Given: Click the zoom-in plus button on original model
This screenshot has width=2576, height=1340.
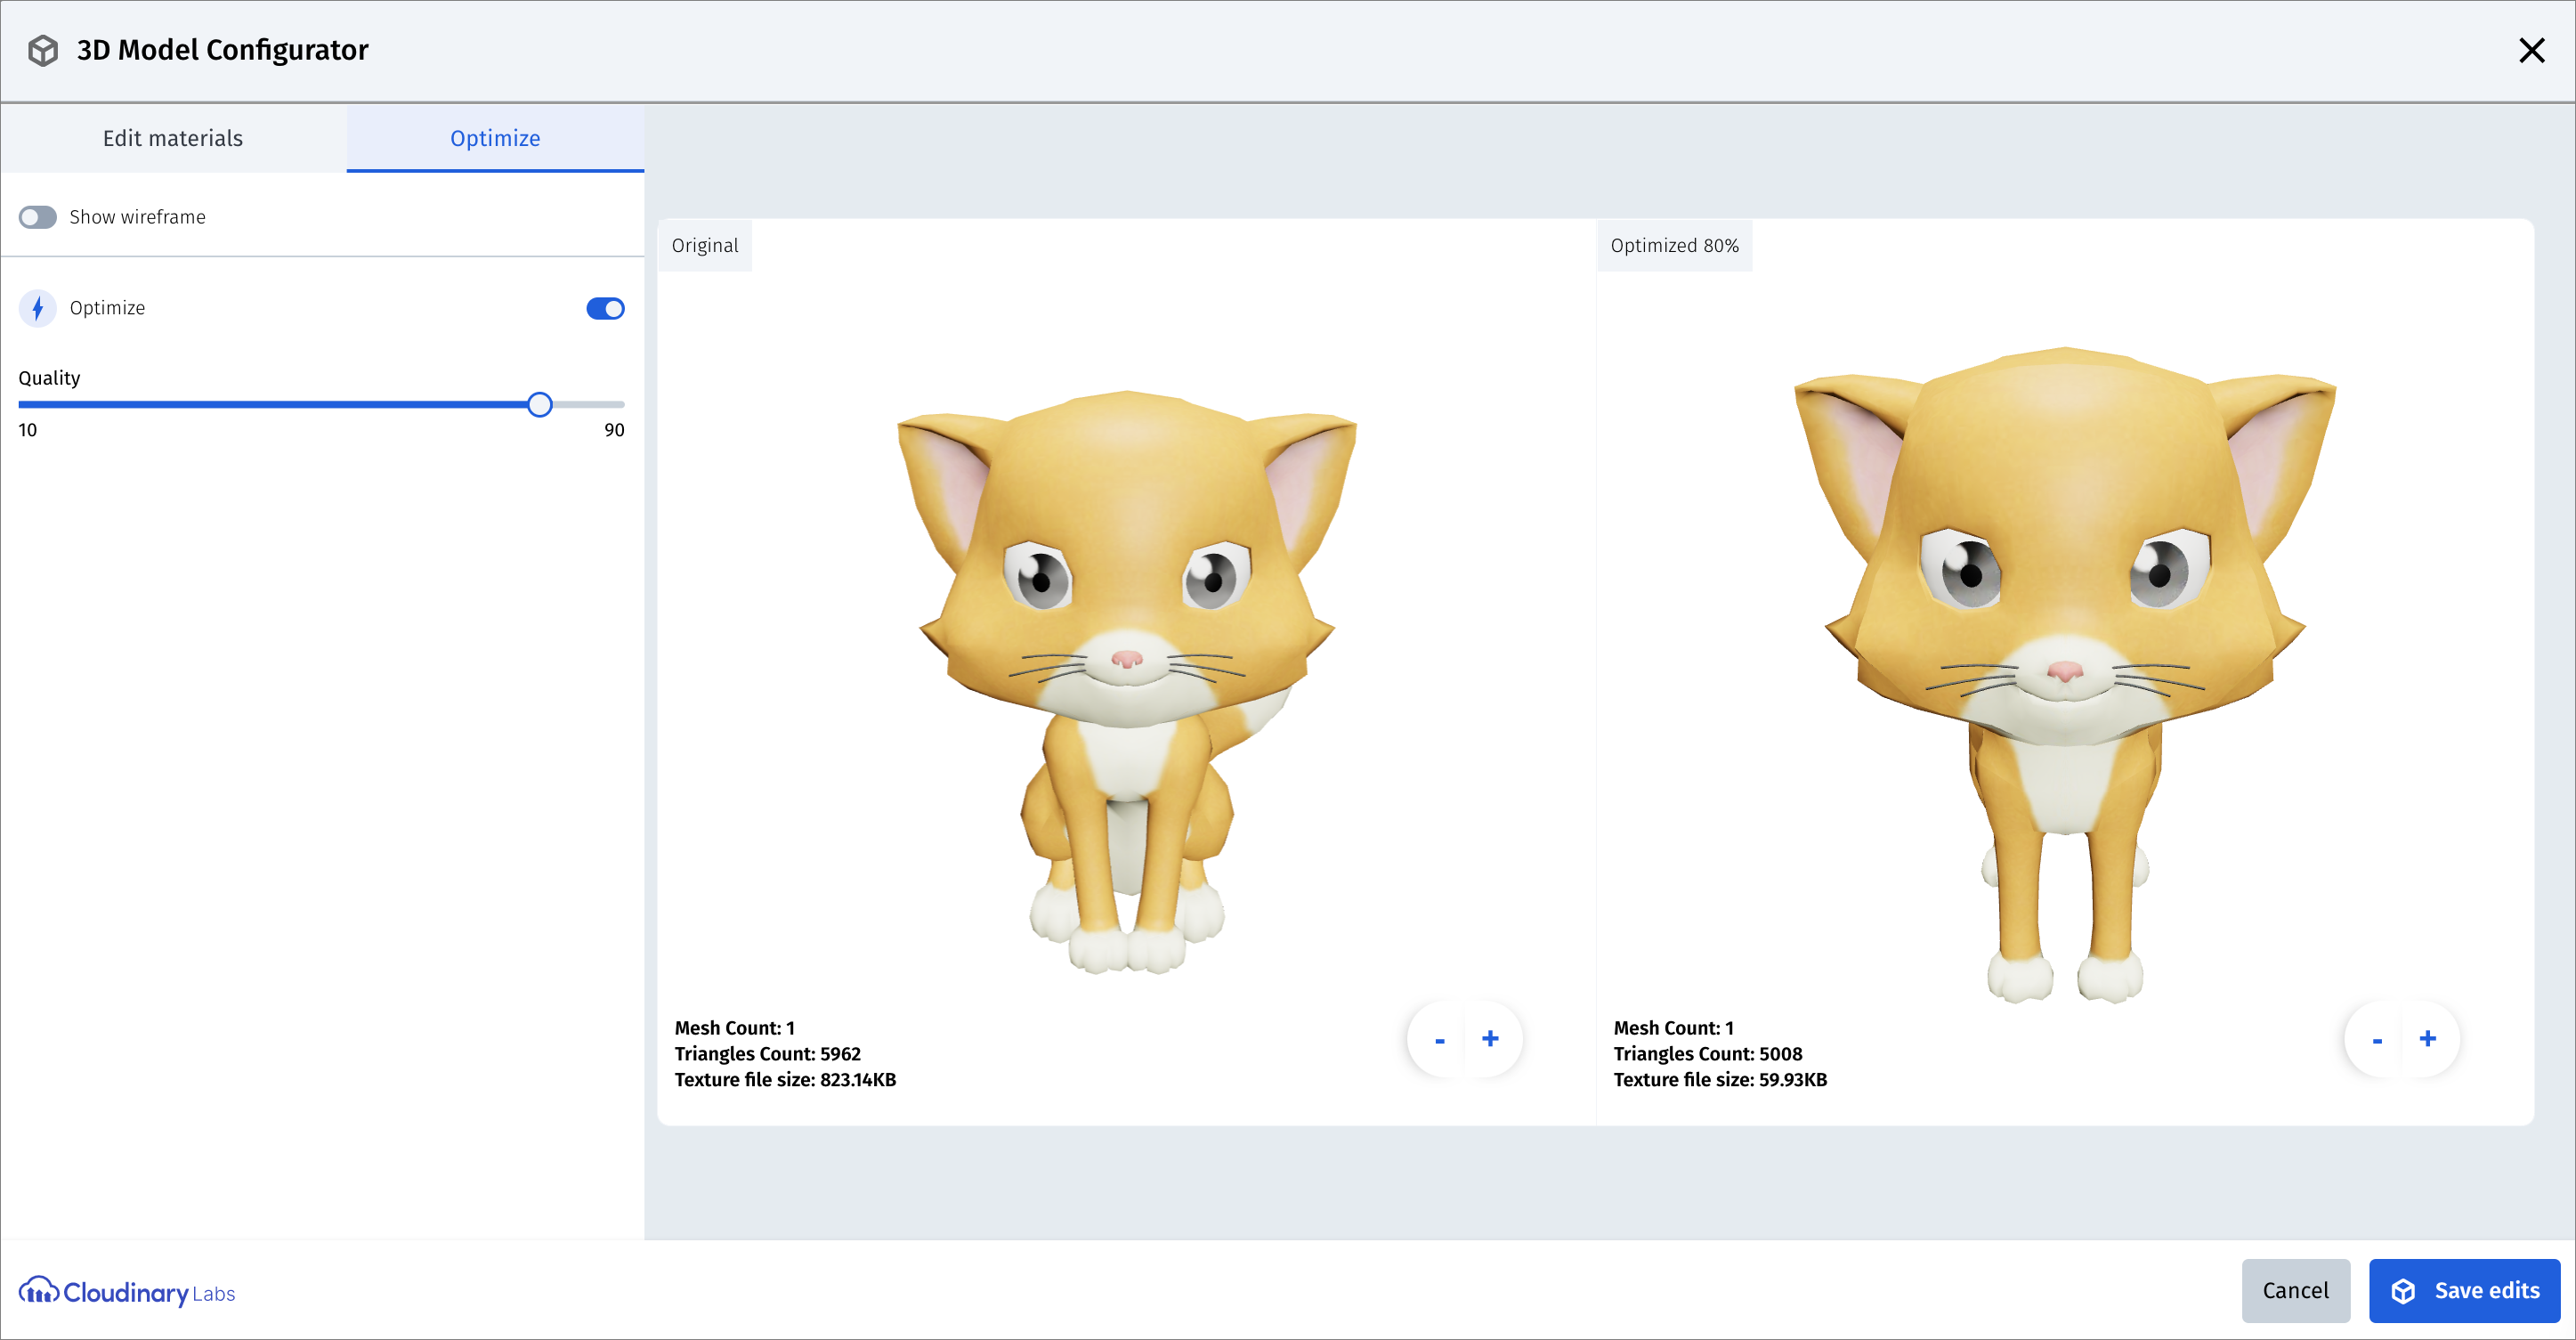Looking at the screenshot, I should point(1491,1038).
